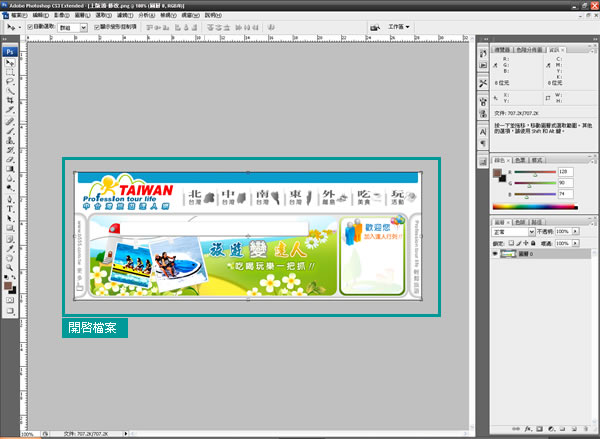The image size is (600, 439).
Task: Select the Path Selection tool
Action: [10, 219]
